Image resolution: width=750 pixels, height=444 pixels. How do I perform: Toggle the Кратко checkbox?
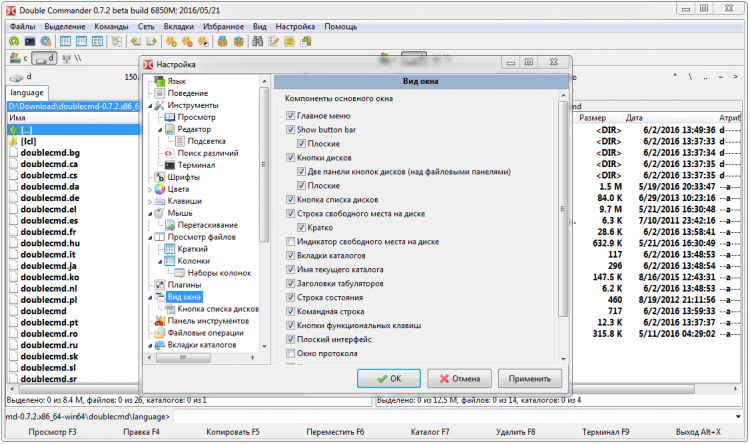coord(301,228)
